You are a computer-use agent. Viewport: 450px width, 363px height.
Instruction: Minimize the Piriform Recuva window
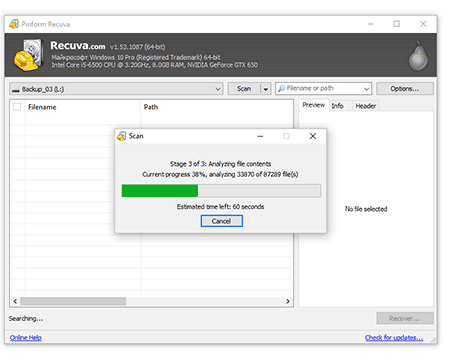[371, 24]
